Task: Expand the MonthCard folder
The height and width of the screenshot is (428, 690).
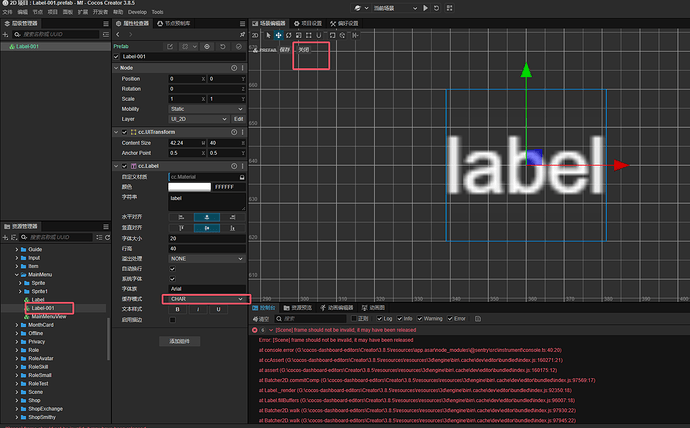Action: click(17, 325)
